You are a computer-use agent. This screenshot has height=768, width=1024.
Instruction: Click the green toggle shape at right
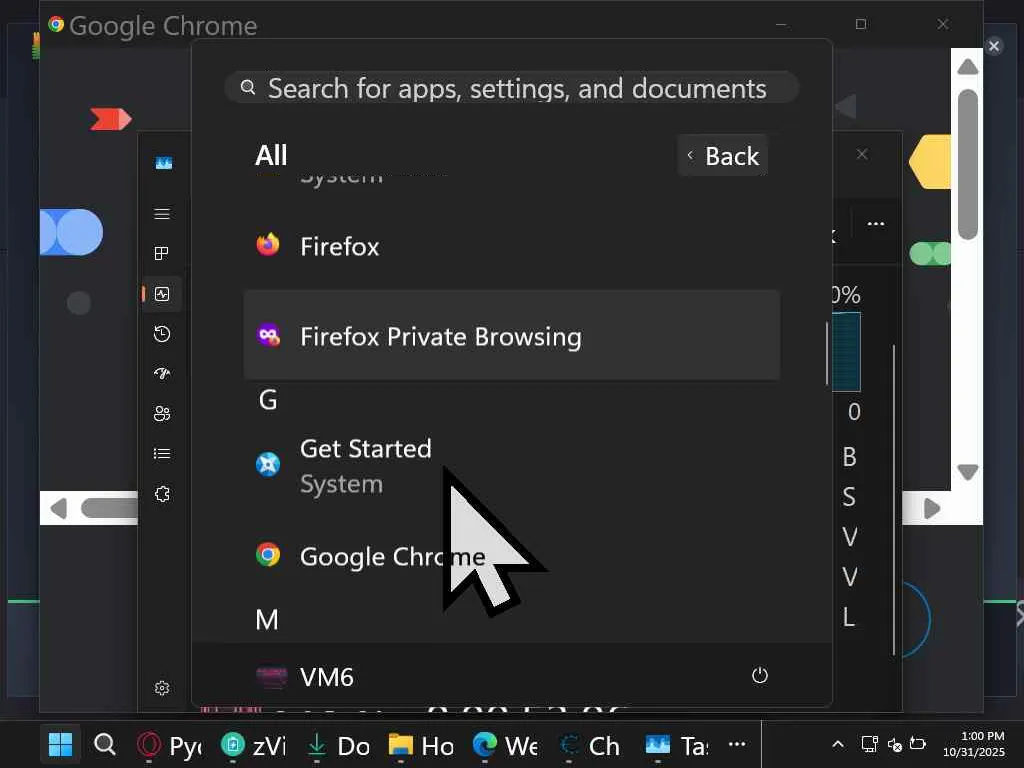click(x=930, y=253)
